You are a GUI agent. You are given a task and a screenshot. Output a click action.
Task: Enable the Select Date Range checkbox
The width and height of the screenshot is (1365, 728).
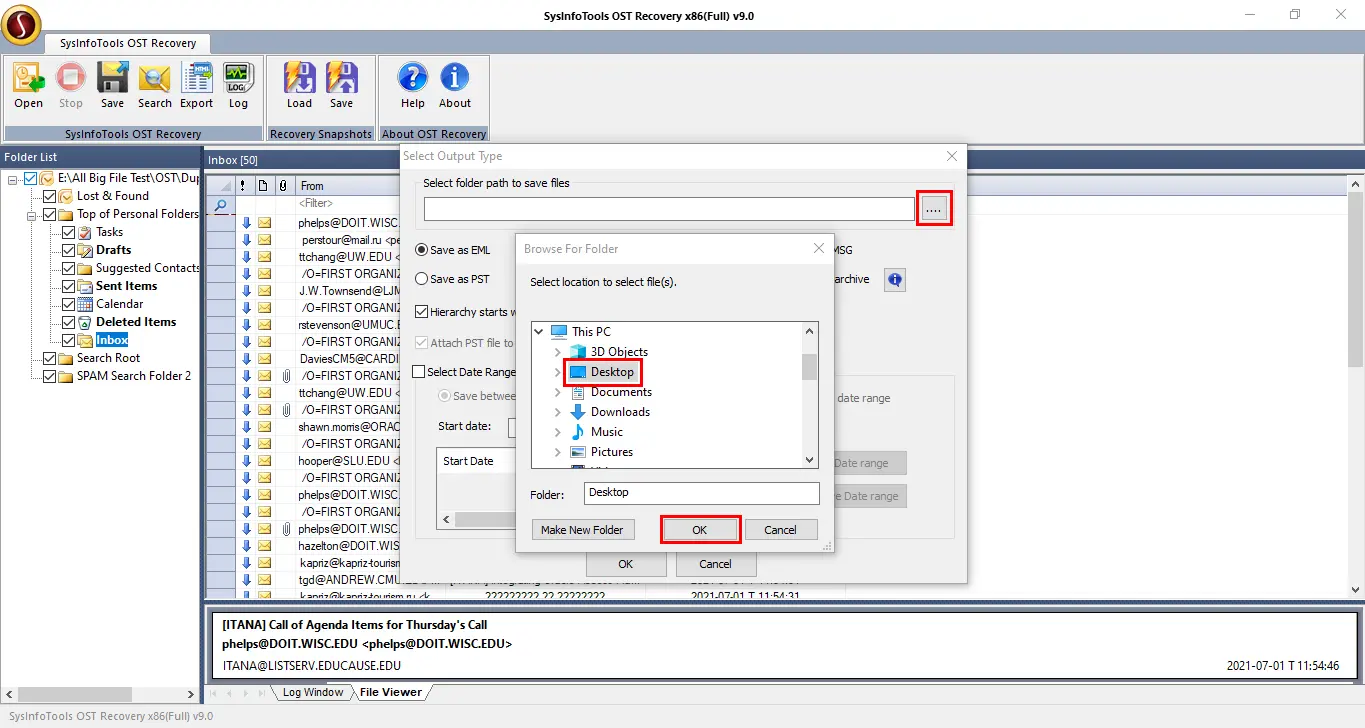[x=420, y=372]
